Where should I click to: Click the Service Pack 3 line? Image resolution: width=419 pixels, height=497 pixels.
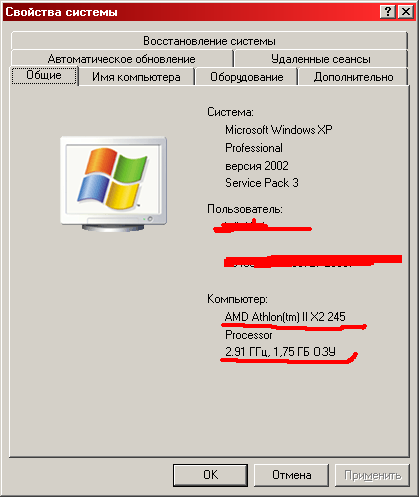coord(262,183)
